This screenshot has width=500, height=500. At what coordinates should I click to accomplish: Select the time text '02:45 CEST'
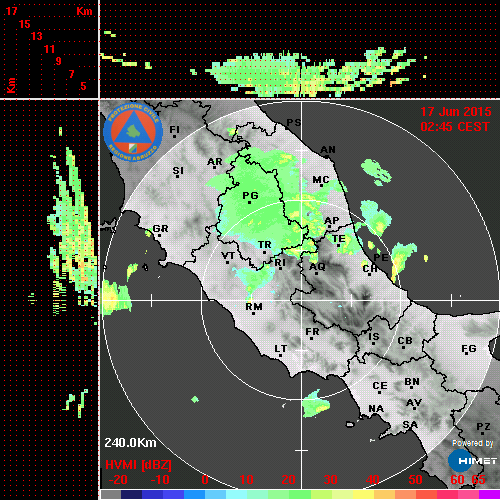coord(455,127)
